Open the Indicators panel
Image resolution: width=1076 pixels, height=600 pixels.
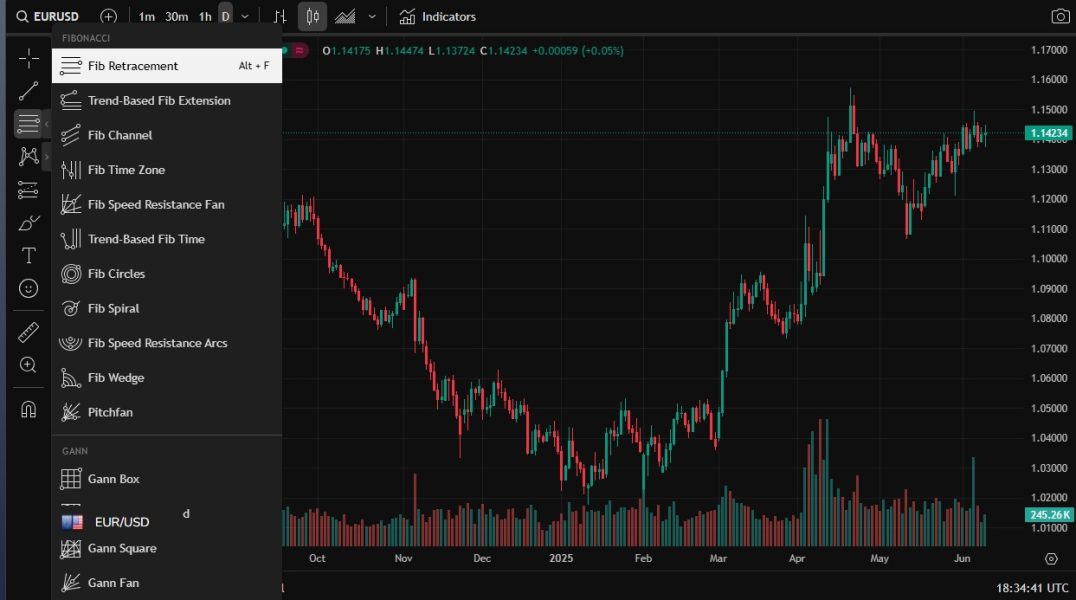pyautogui.click(x=437, y=16)
